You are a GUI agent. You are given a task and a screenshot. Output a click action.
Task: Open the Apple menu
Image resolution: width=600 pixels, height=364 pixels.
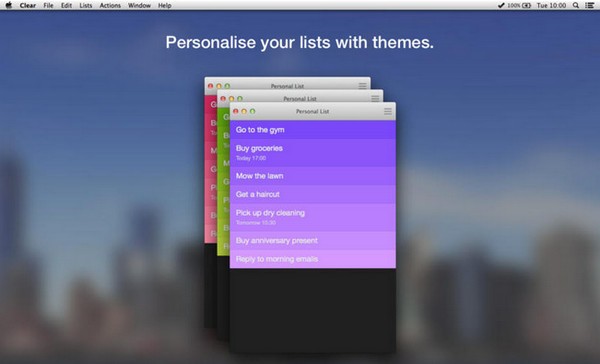coord(8,5)
